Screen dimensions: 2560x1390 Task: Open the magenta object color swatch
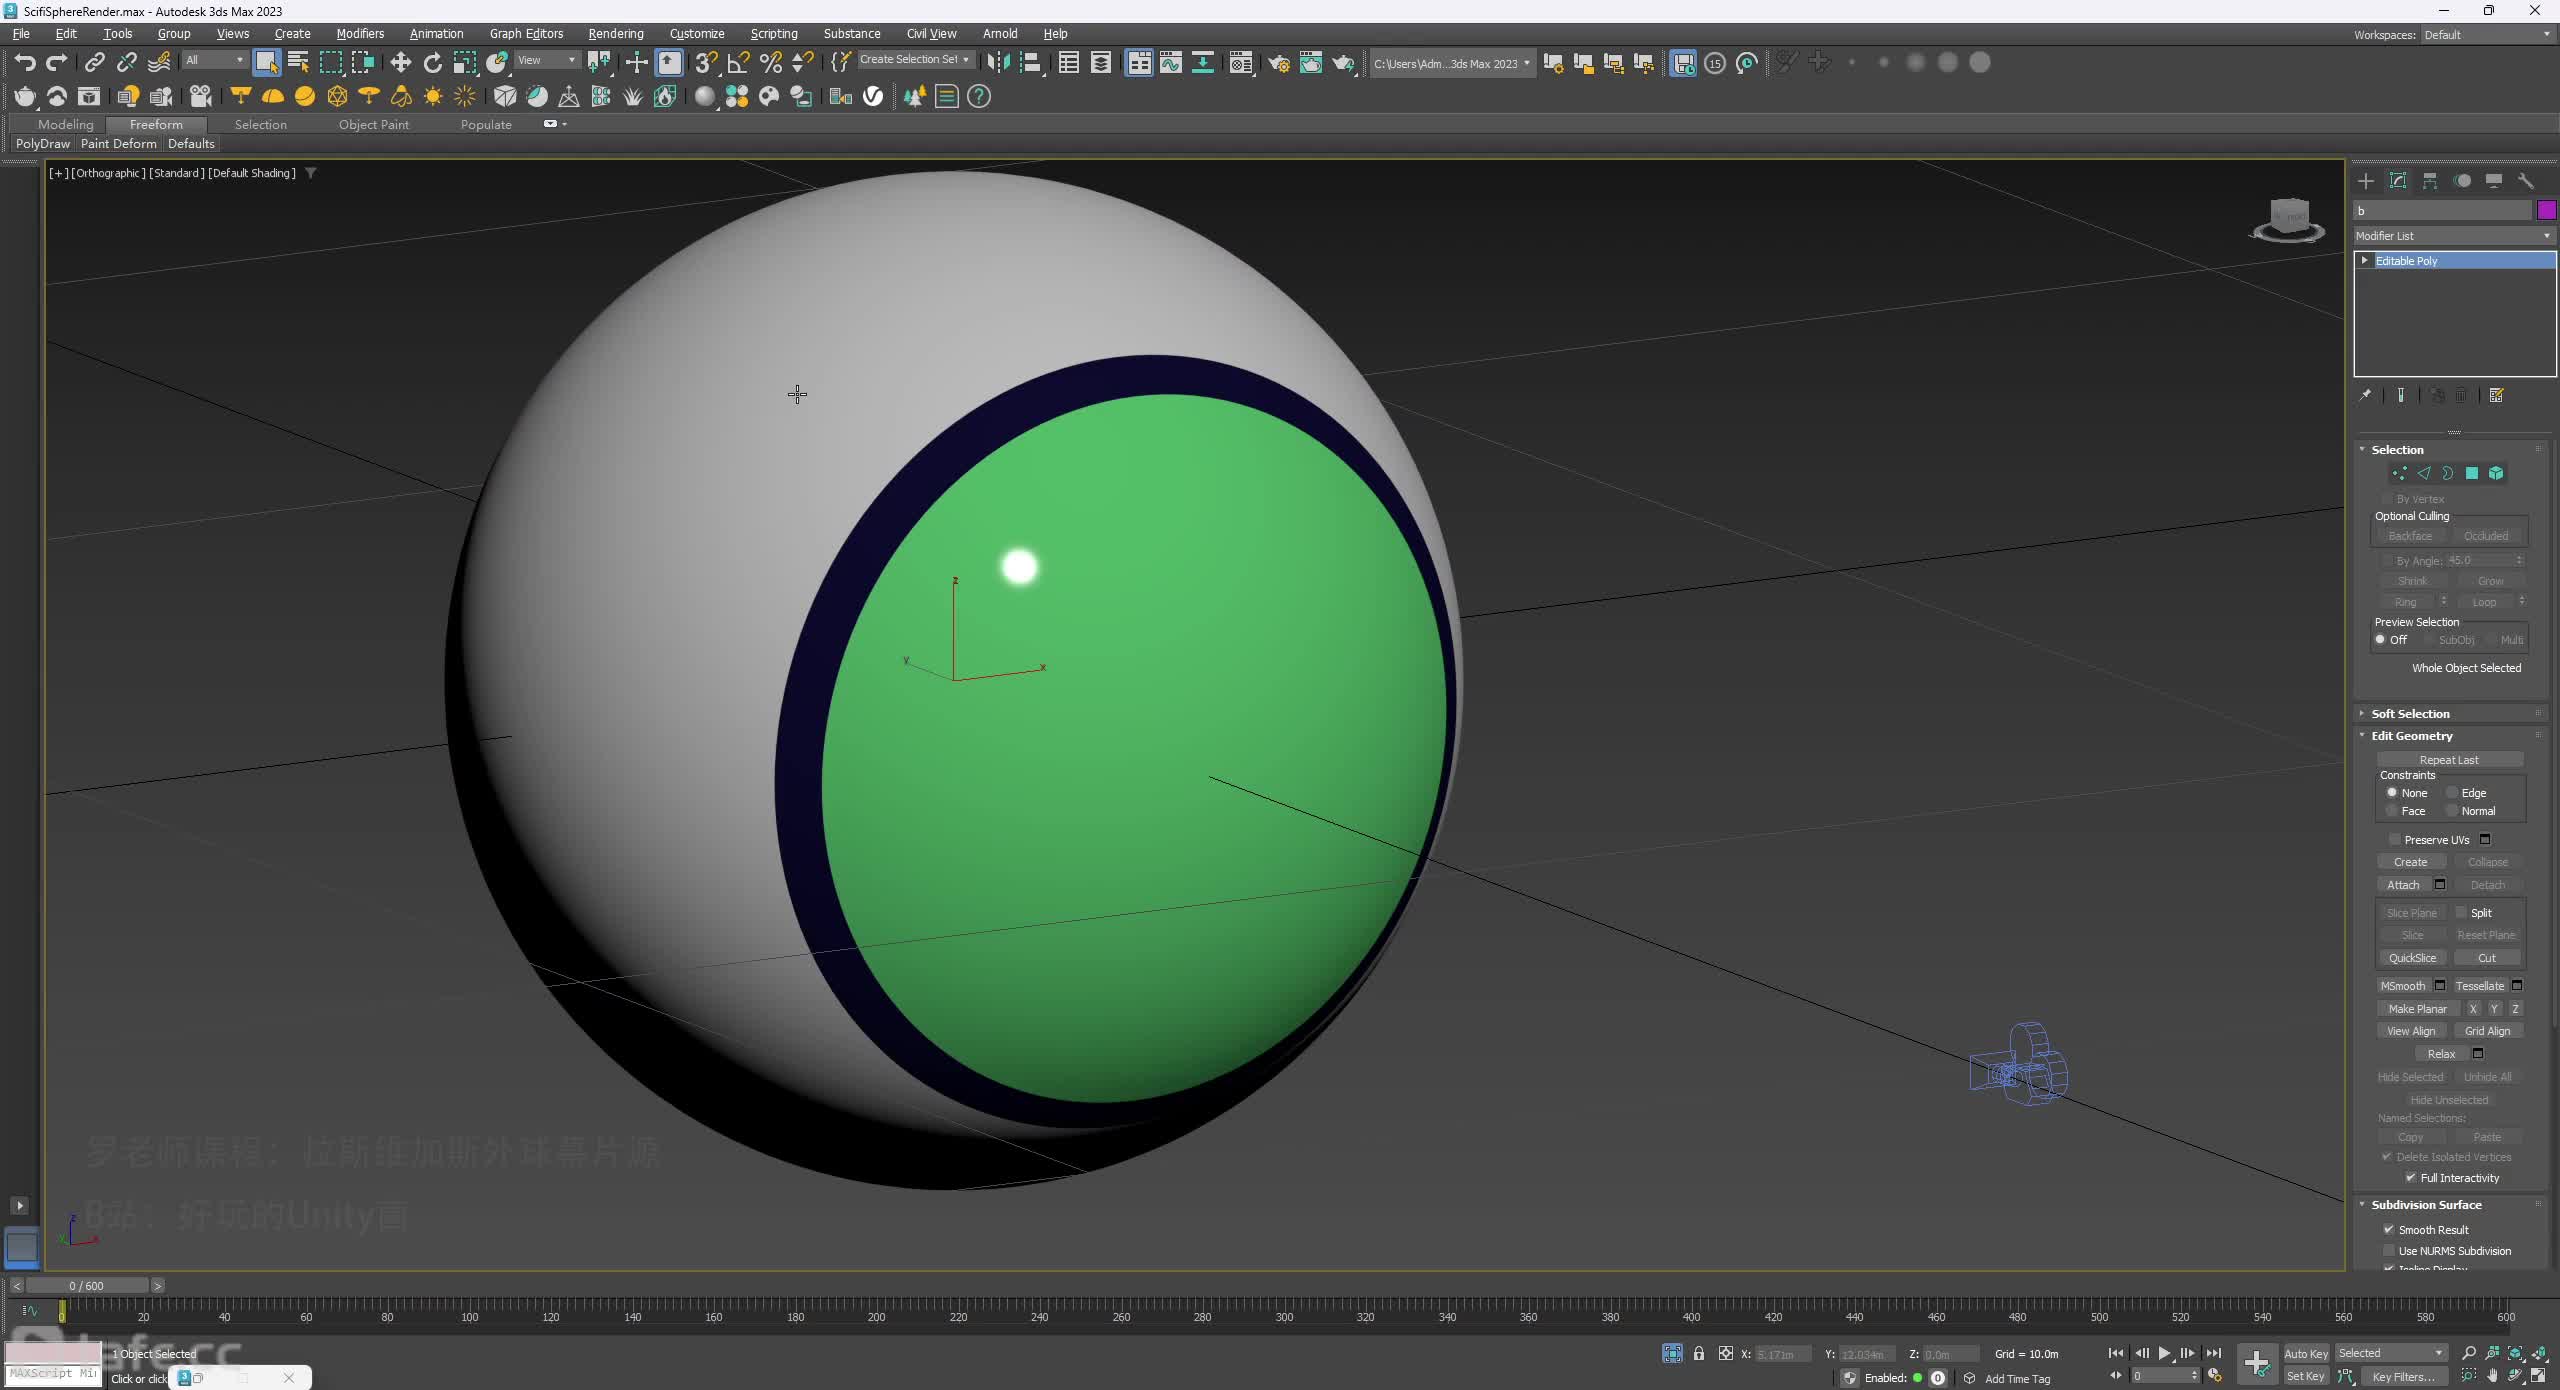2546,210
